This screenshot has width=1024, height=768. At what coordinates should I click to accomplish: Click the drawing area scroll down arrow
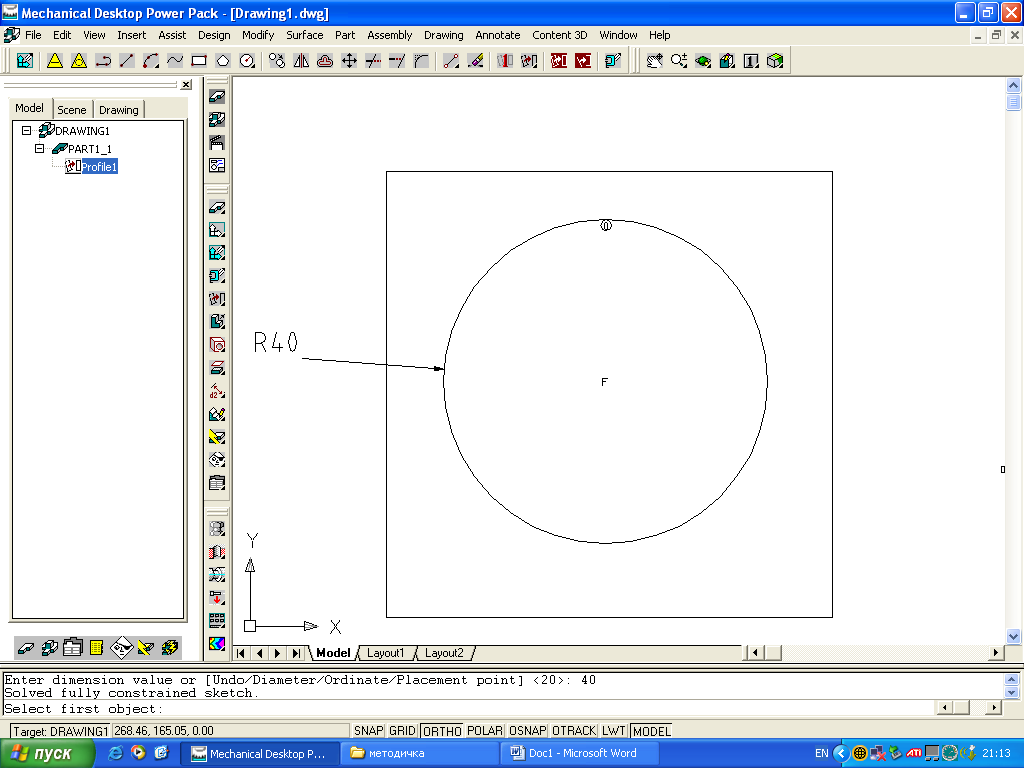pos(1013,636)
